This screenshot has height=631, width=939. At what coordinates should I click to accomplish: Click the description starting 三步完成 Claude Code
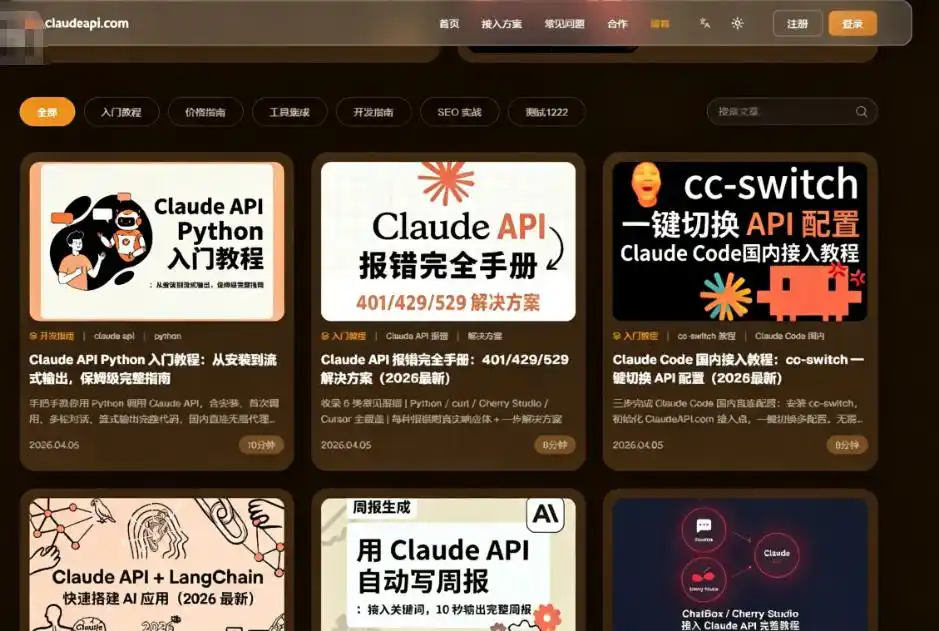pos(738,411)
